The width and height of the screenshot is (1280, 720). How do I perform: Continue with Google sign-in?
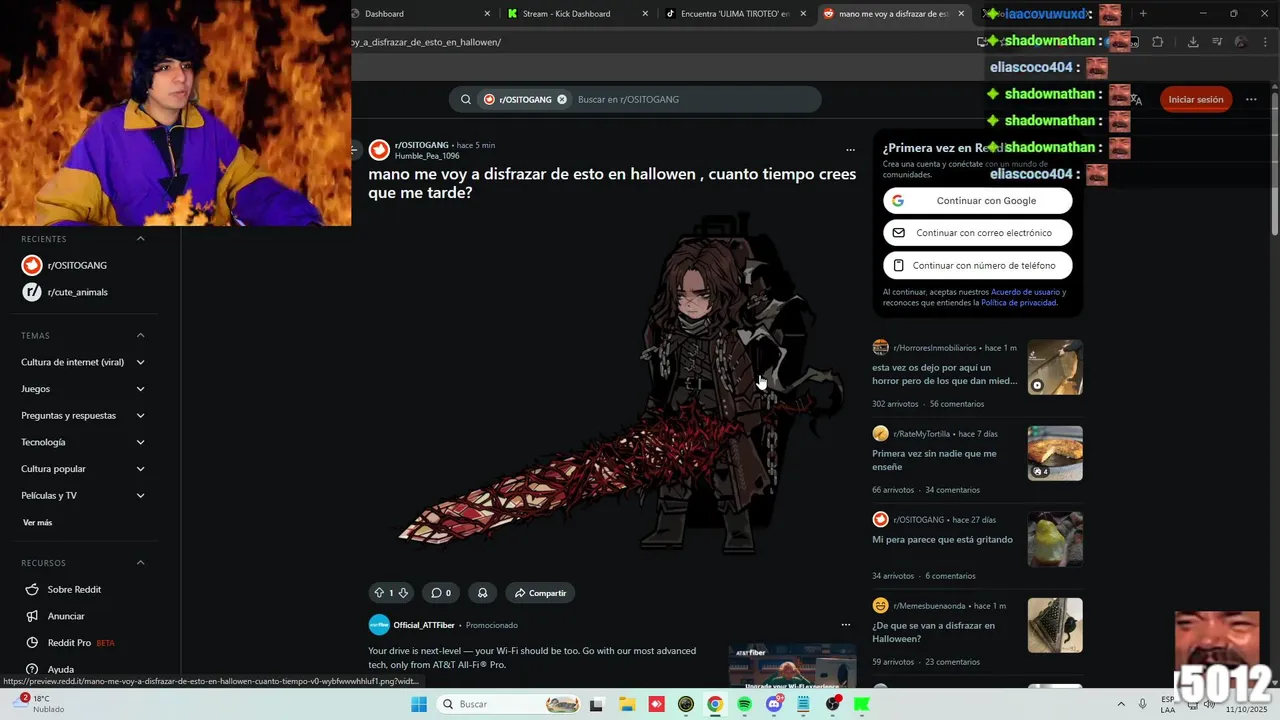977,200
